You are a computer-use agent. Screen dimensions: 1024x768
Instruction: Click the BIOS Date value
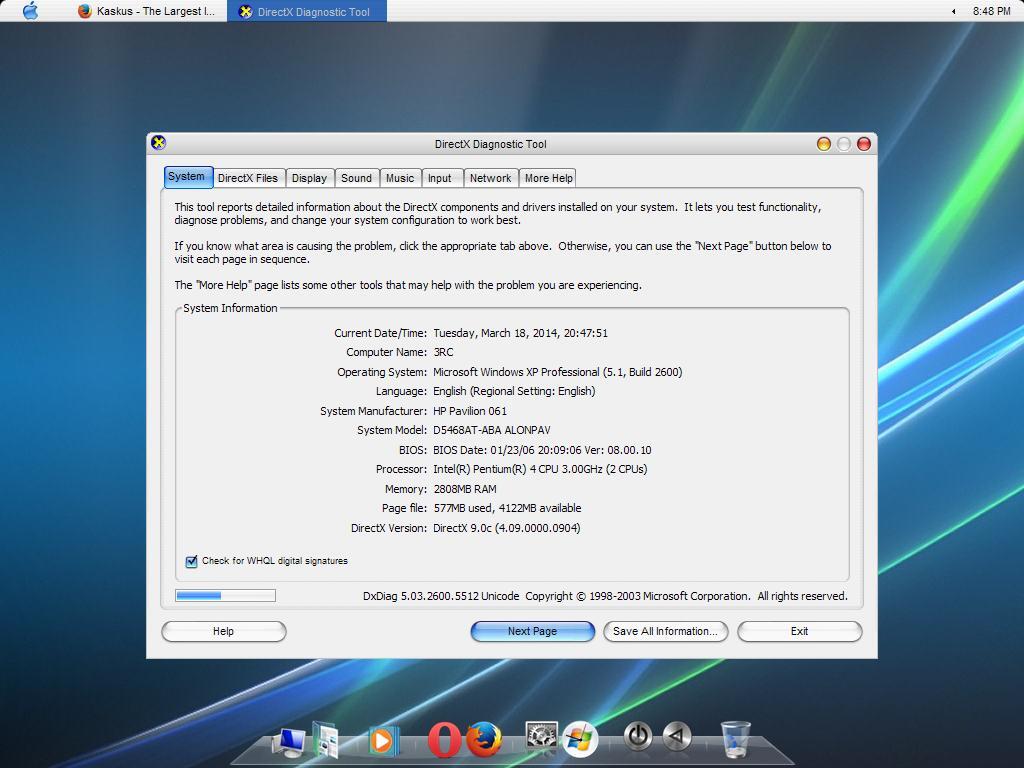pos(542,450)
